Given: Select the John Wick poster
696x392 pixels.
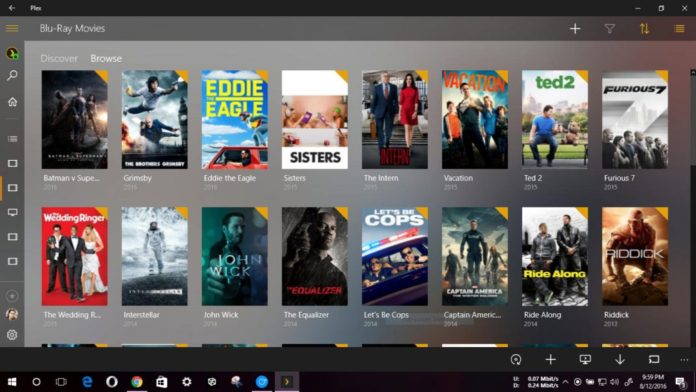Looking at the screenshot, I should (235, 256).
